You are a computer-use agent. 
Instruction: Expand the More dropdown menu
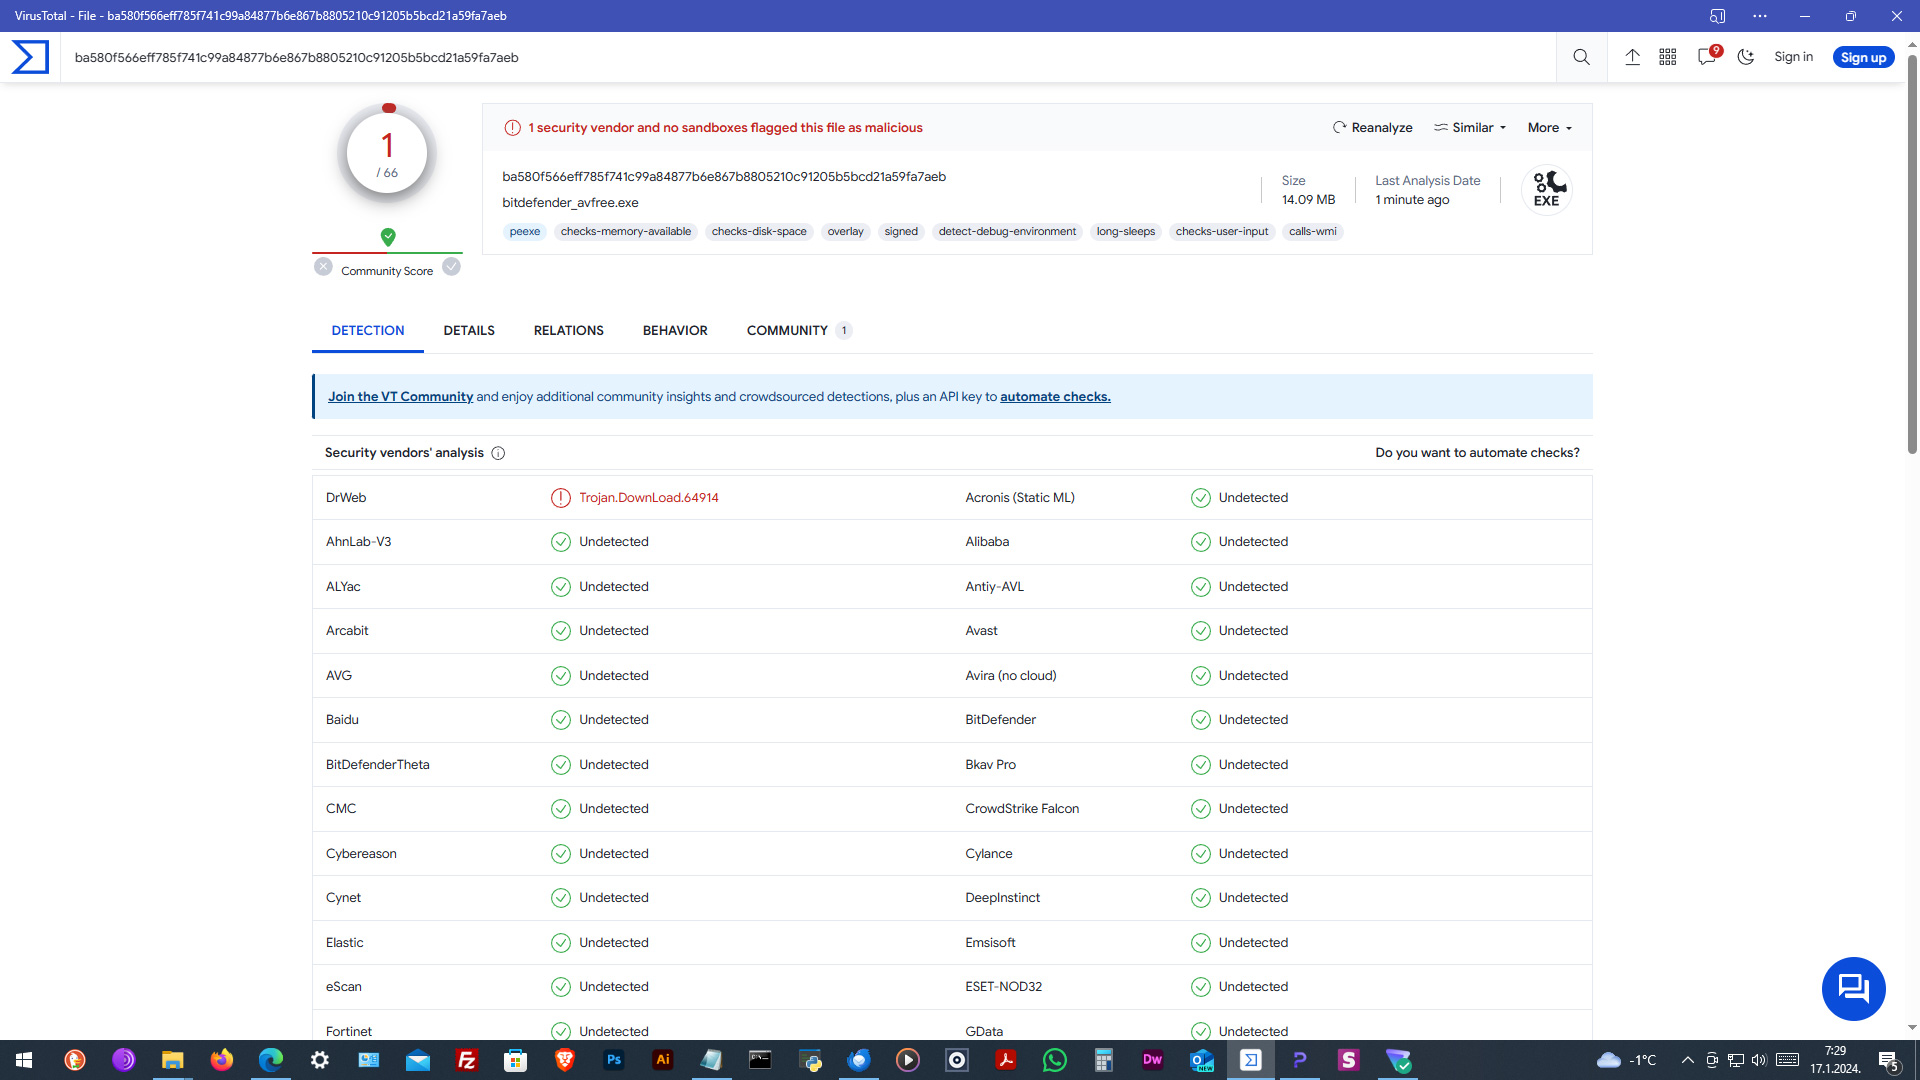pyautogui.click(x=1549, y=127)
